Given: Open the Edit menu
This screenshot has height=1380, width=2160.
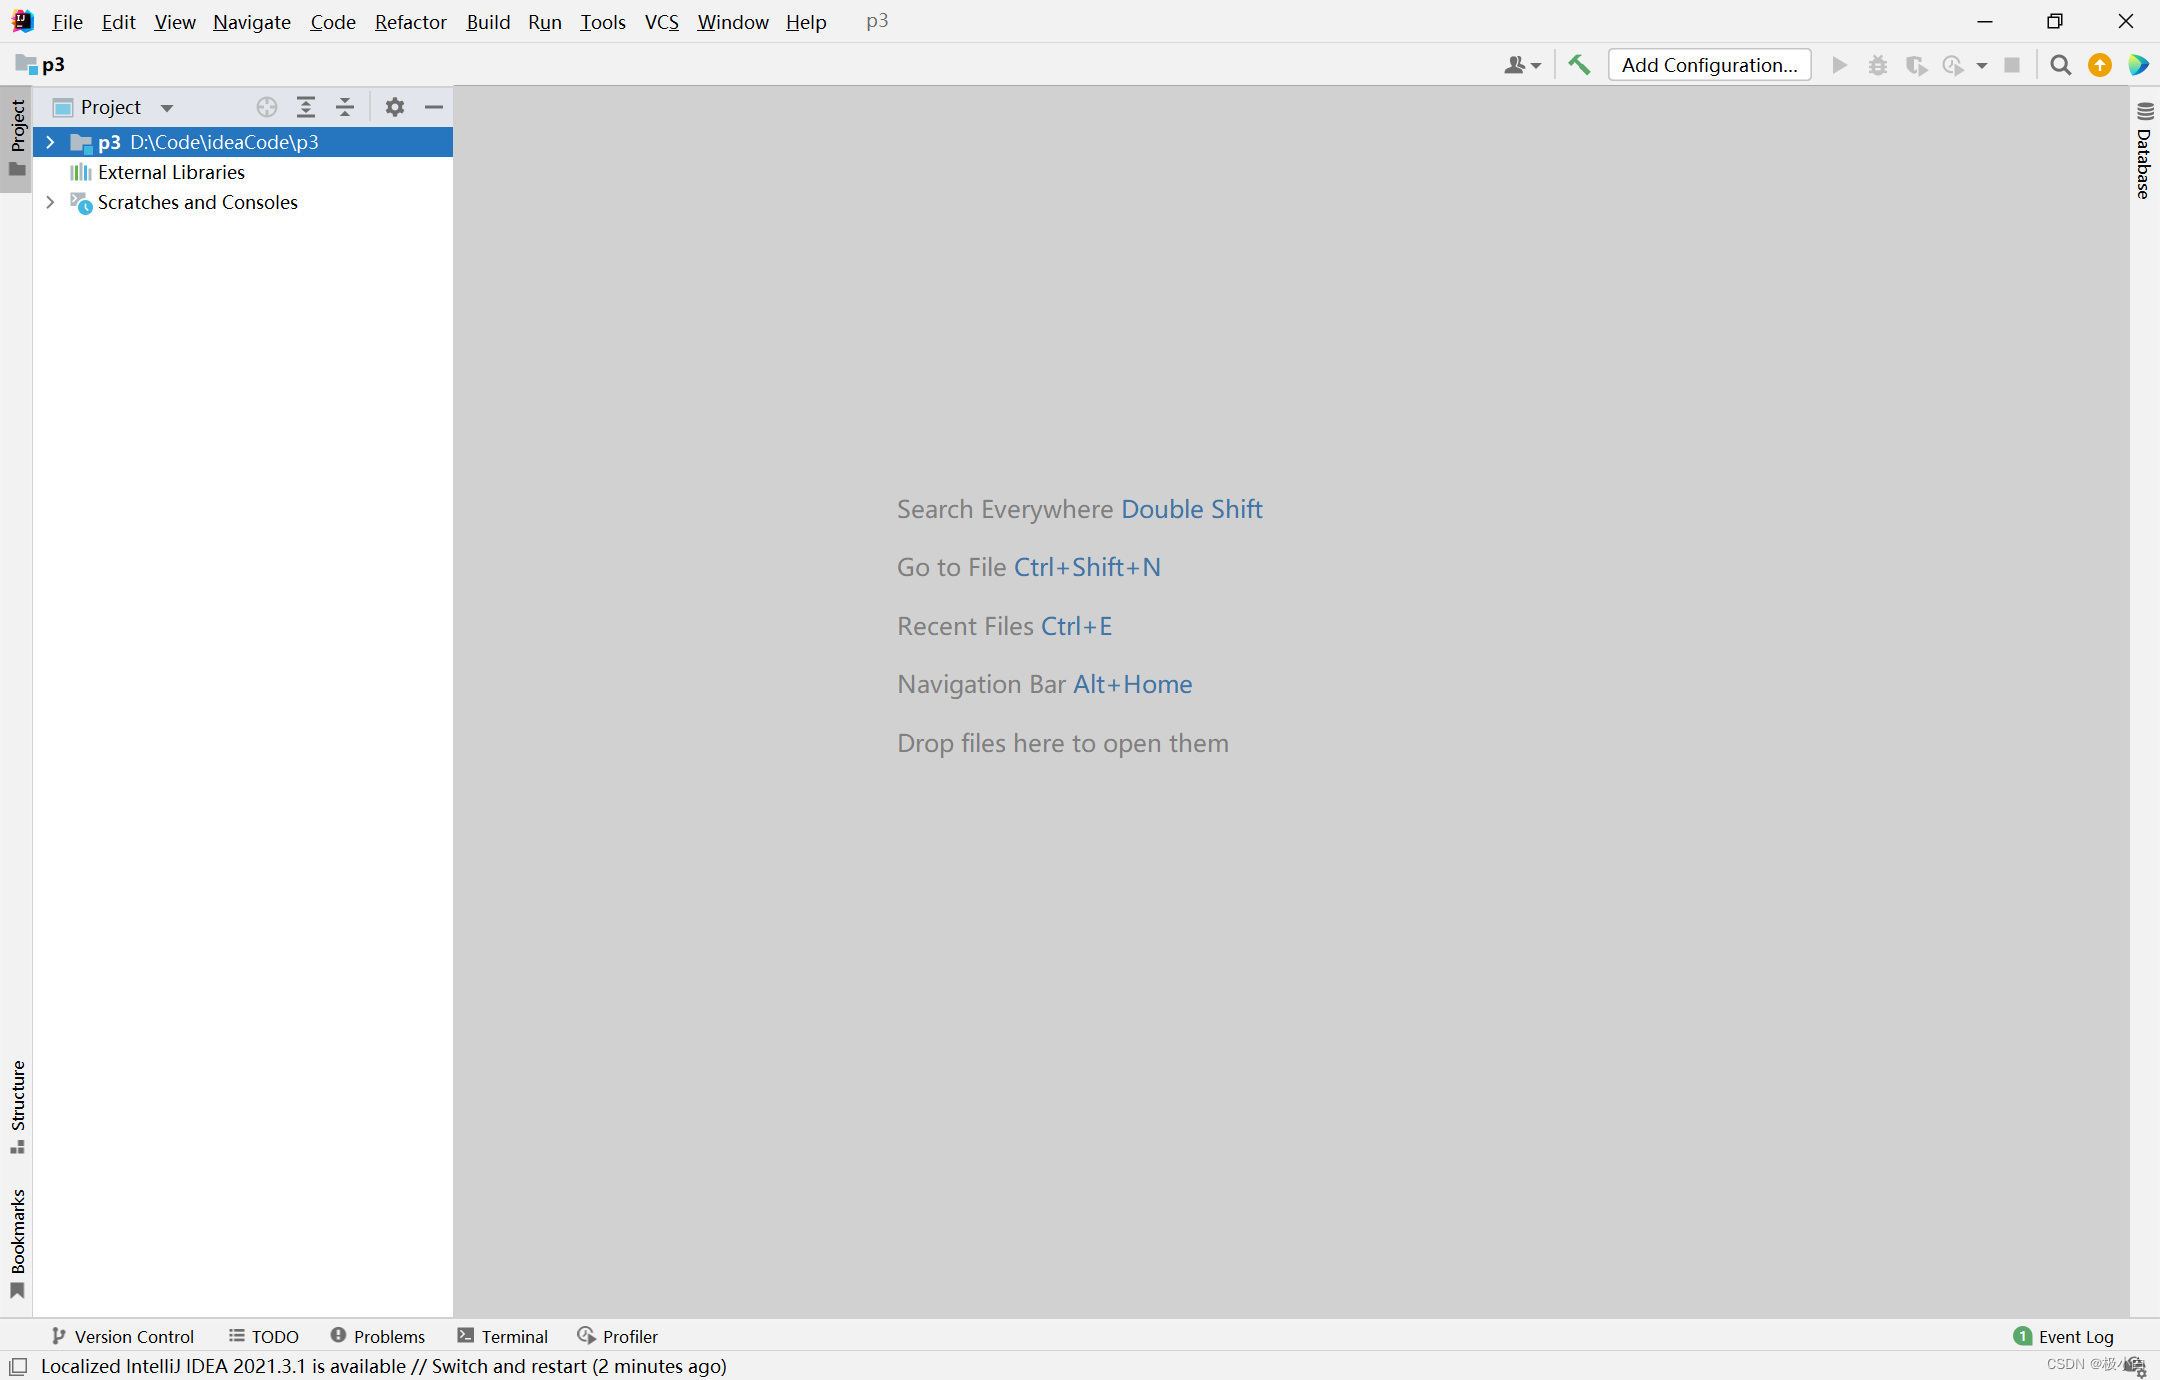Looking at the screenshot, I should 118,22.
